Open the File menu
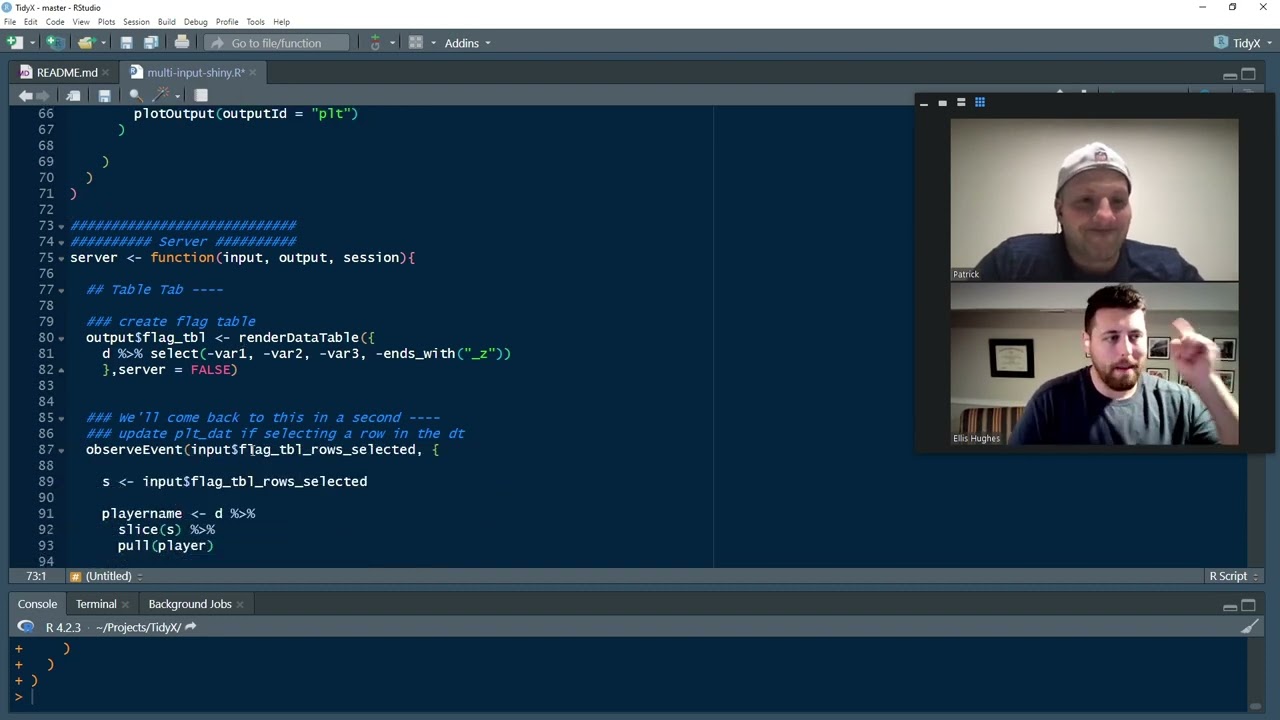 pyautogui.click(x=9, y=22)
